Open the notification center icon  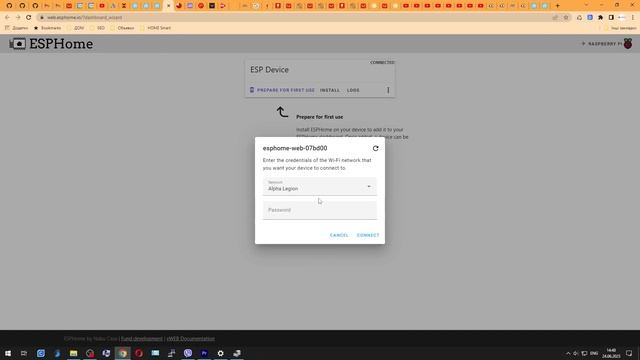click(629, 353)
